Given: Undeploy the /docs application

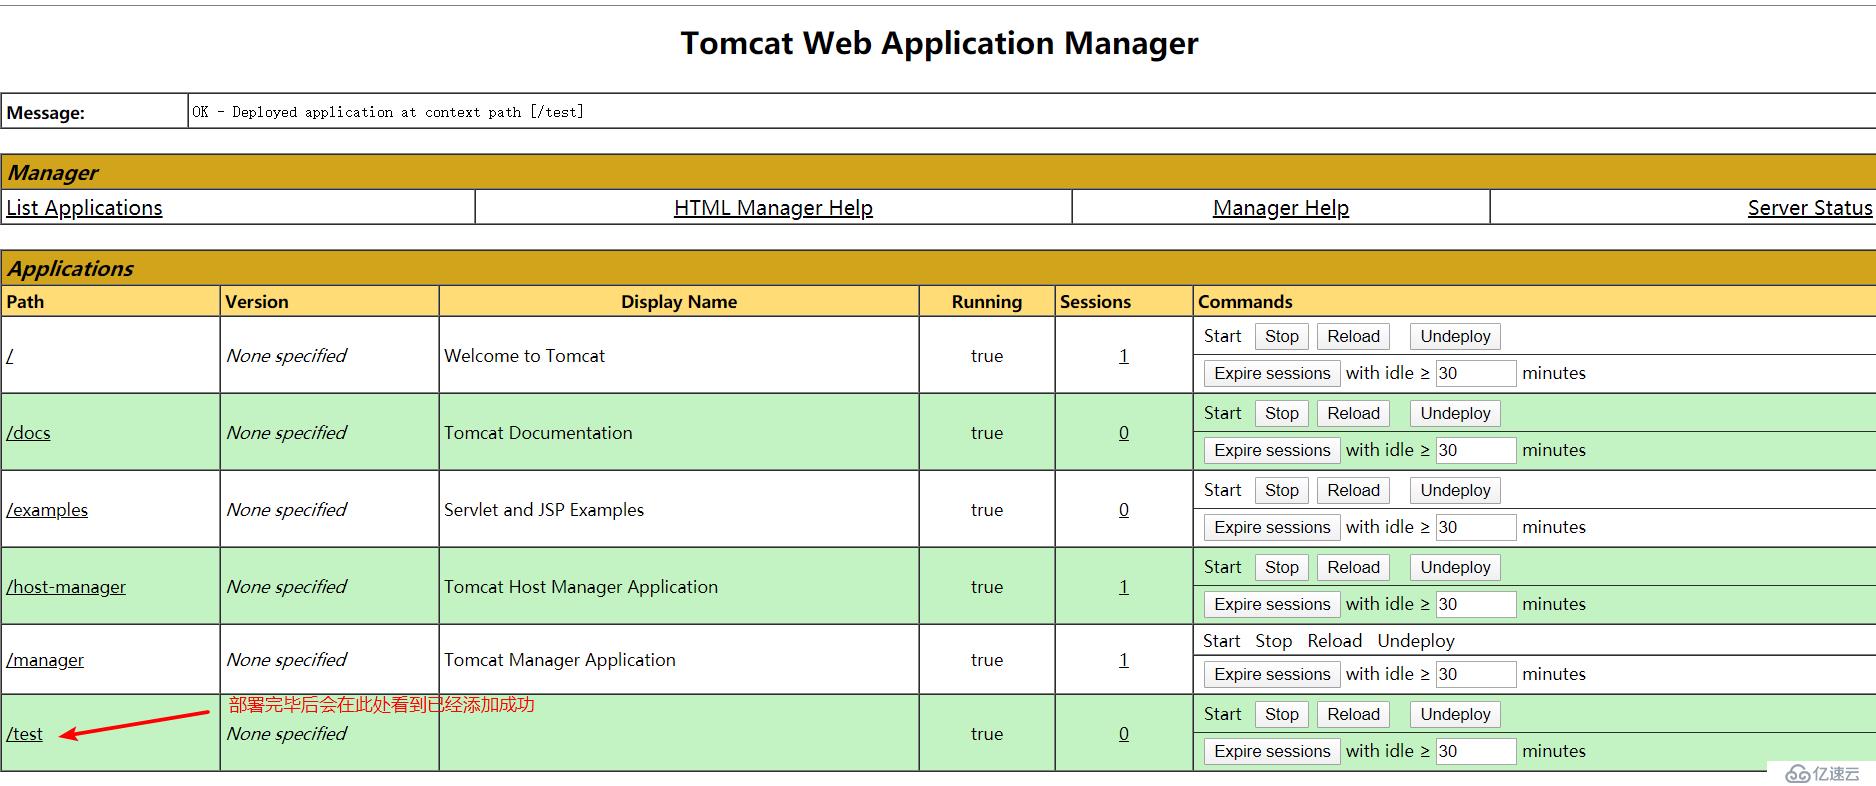Looking at the screenshot, I should pyautogui.click(x=1455, y=414).
